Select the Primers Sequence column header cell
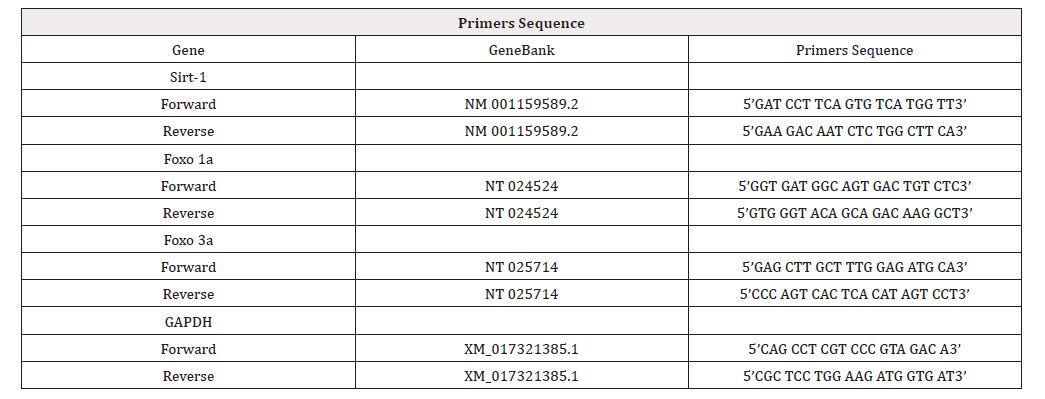Image resolution: width=1045 pixels, height=399 pixels. [x=854, y=50]
